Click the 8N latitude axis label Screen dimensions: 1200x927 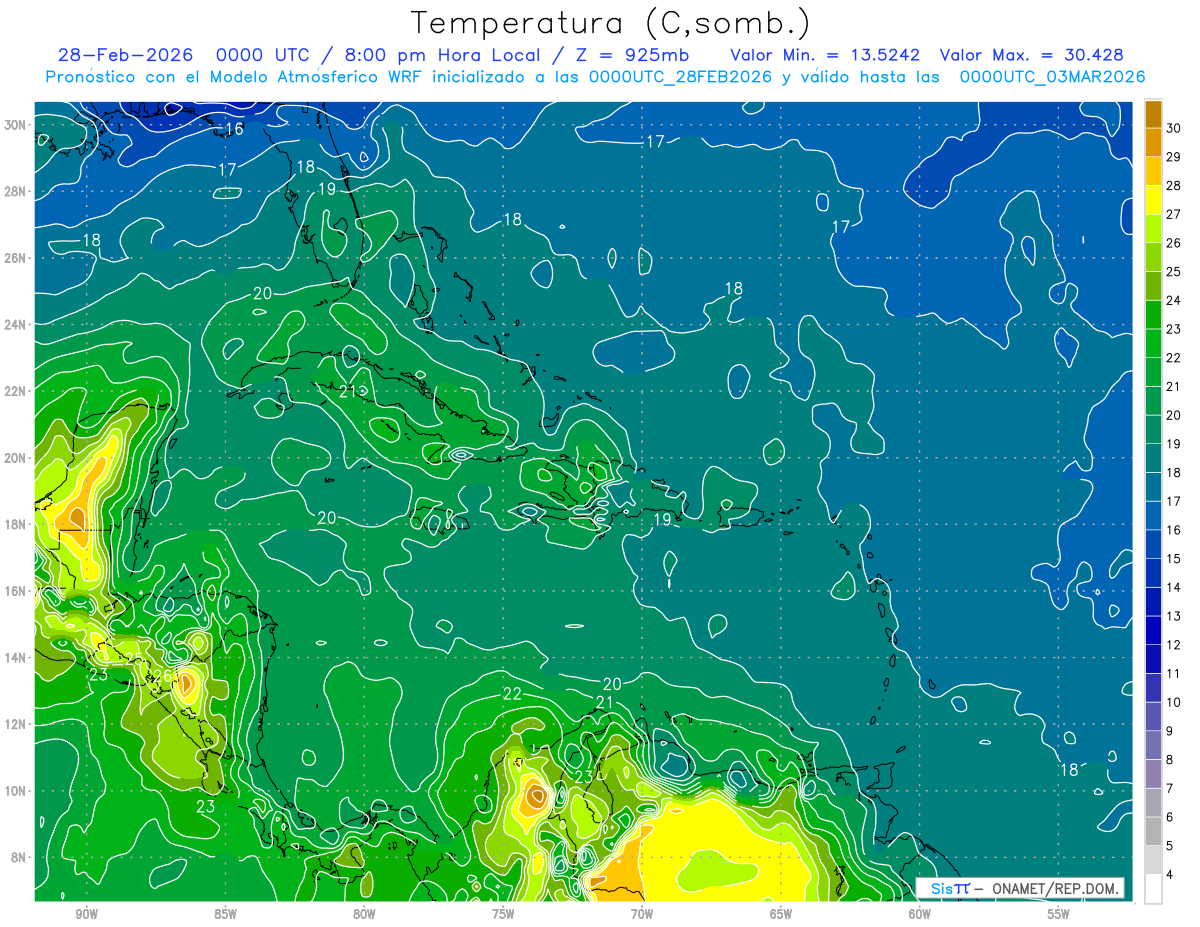tap(19, 857)
